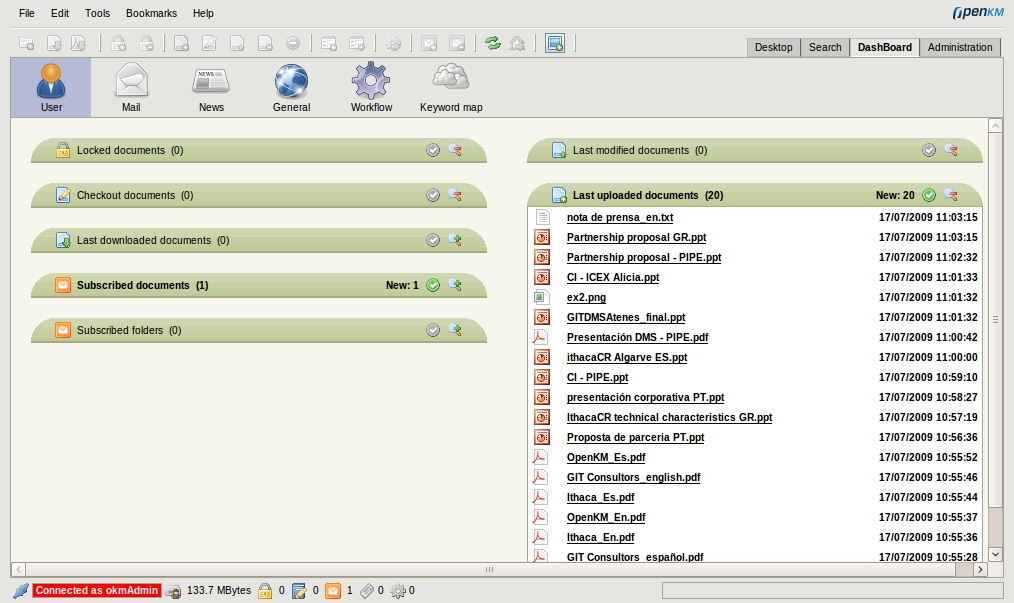
Task: Click the Add subscription toolbar icon
Action: 429,43
